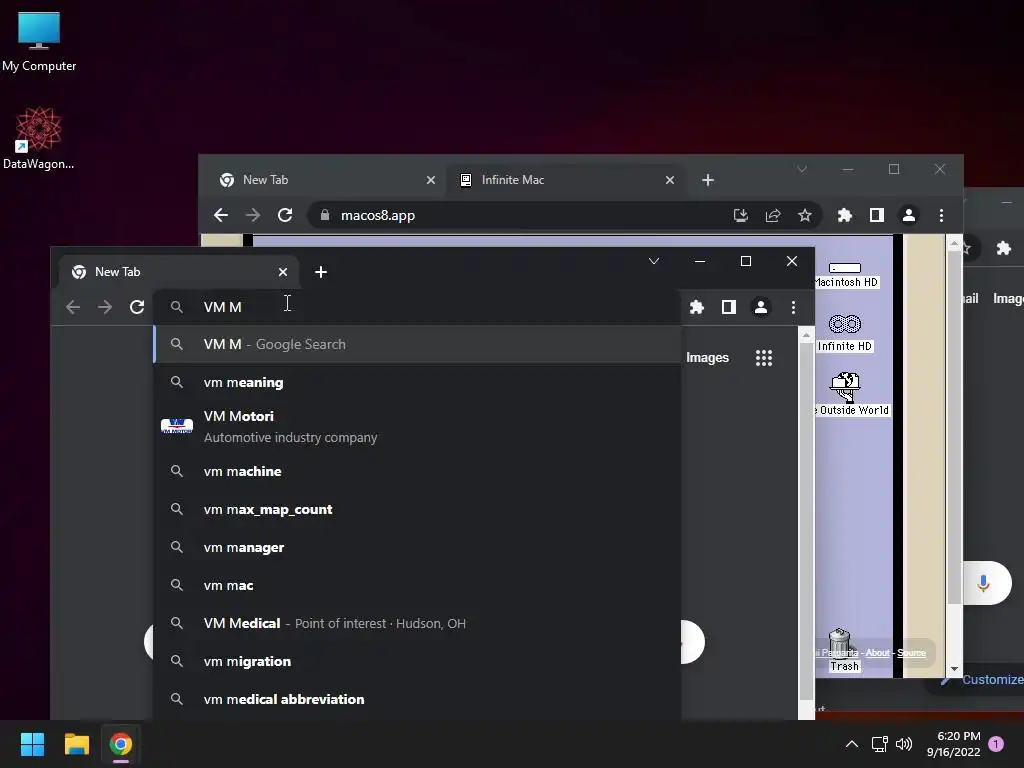Viewport: 1024px width, 768px height.
Task: Open volume icon in system tray
Action: click(904, 744)
